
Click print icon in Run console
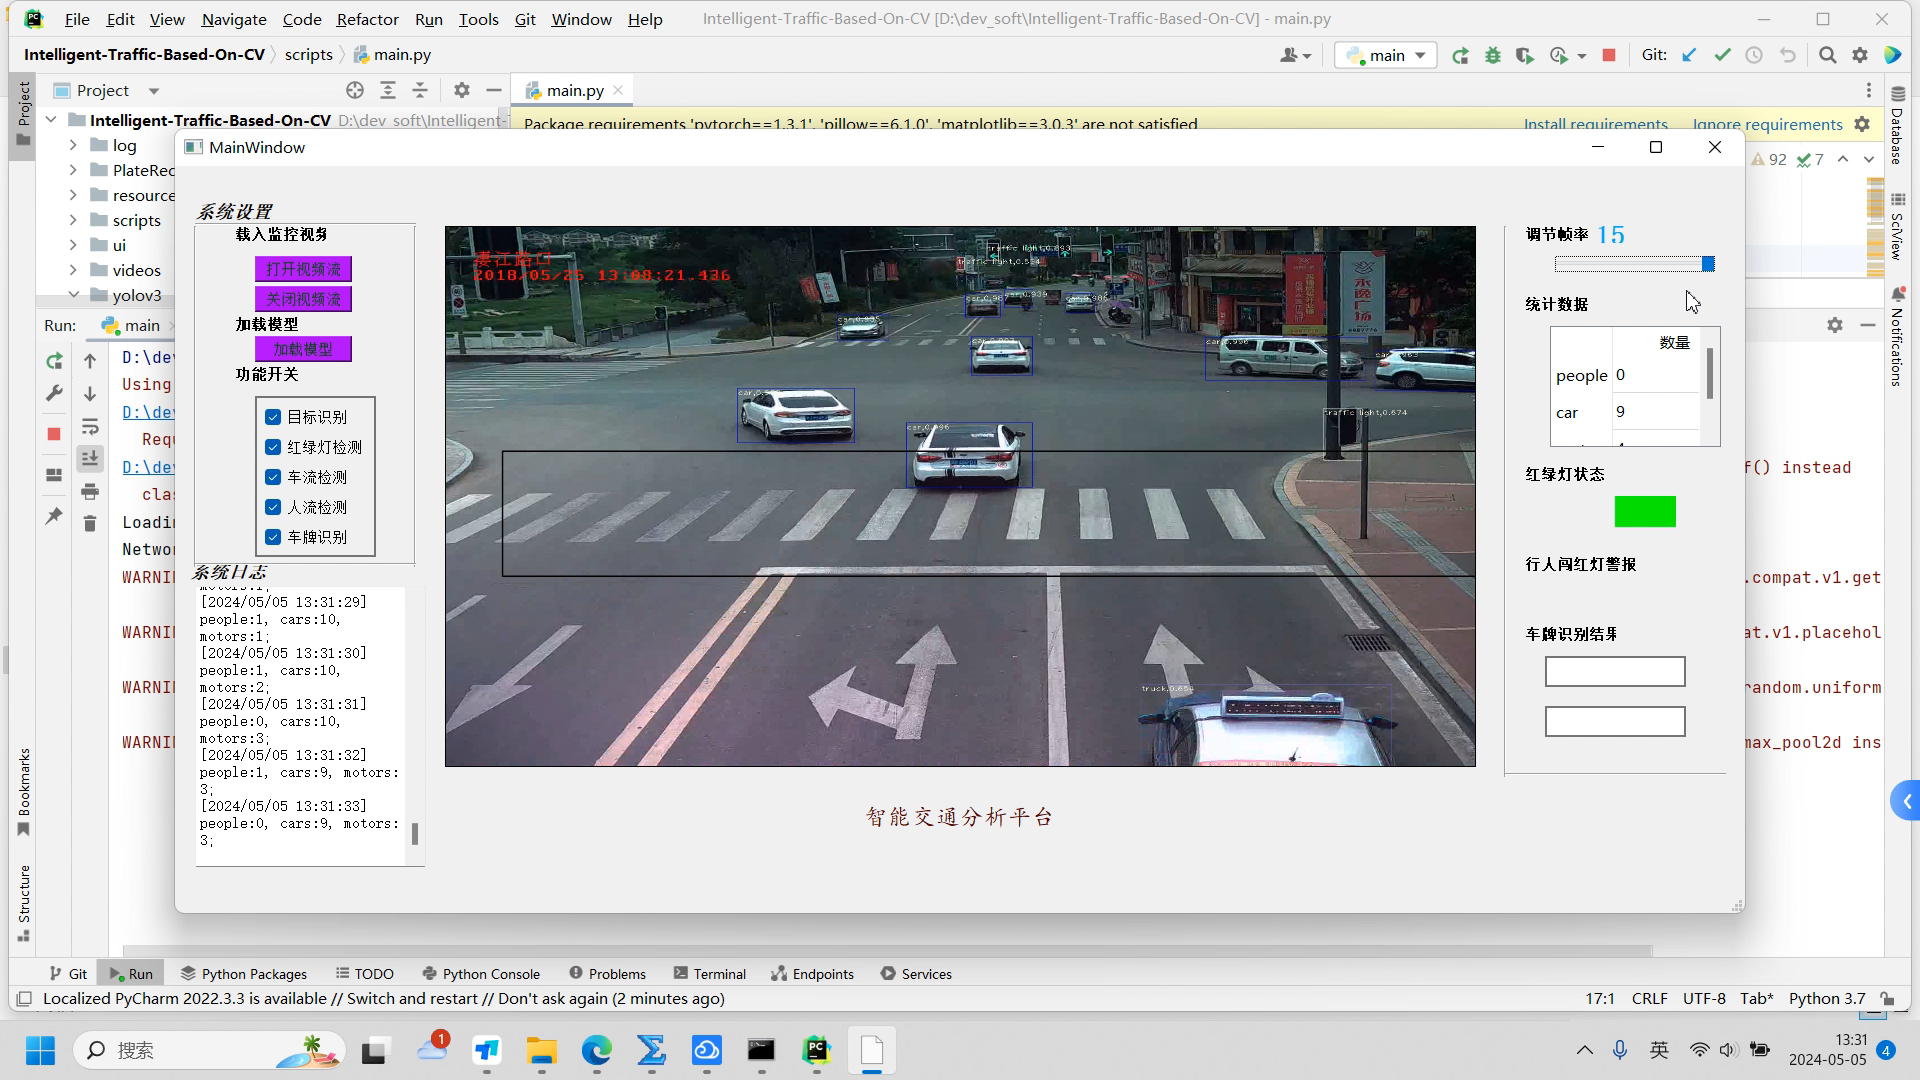pos(90,491)
